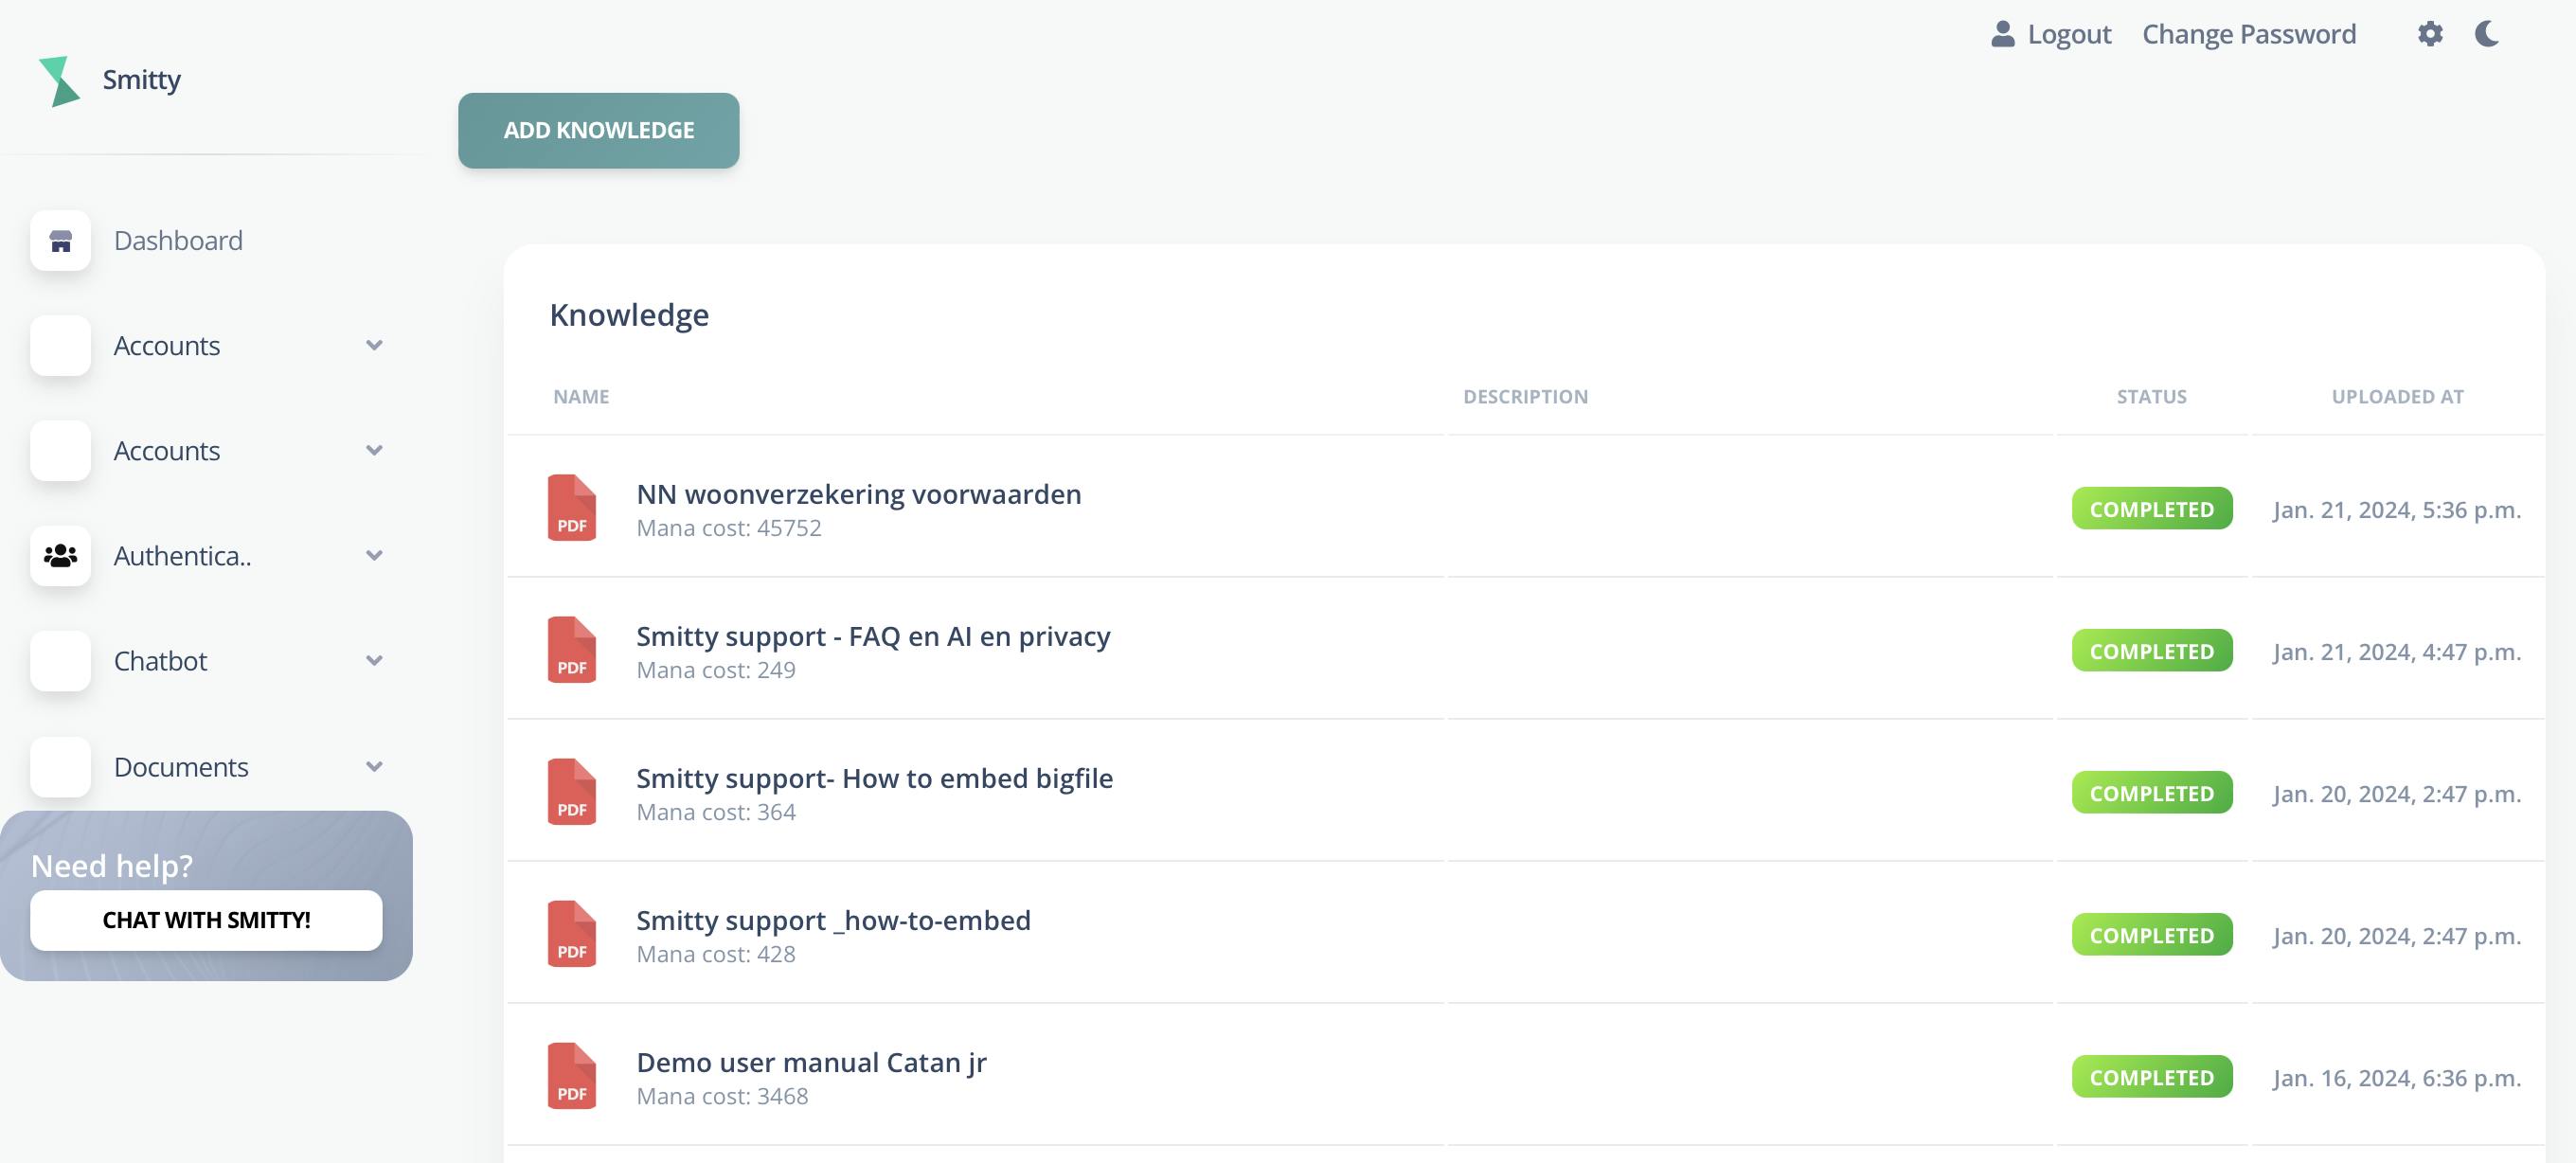Expand the Documents sidebar section
Screen dimensions: 2576x1163
(374, 767)
